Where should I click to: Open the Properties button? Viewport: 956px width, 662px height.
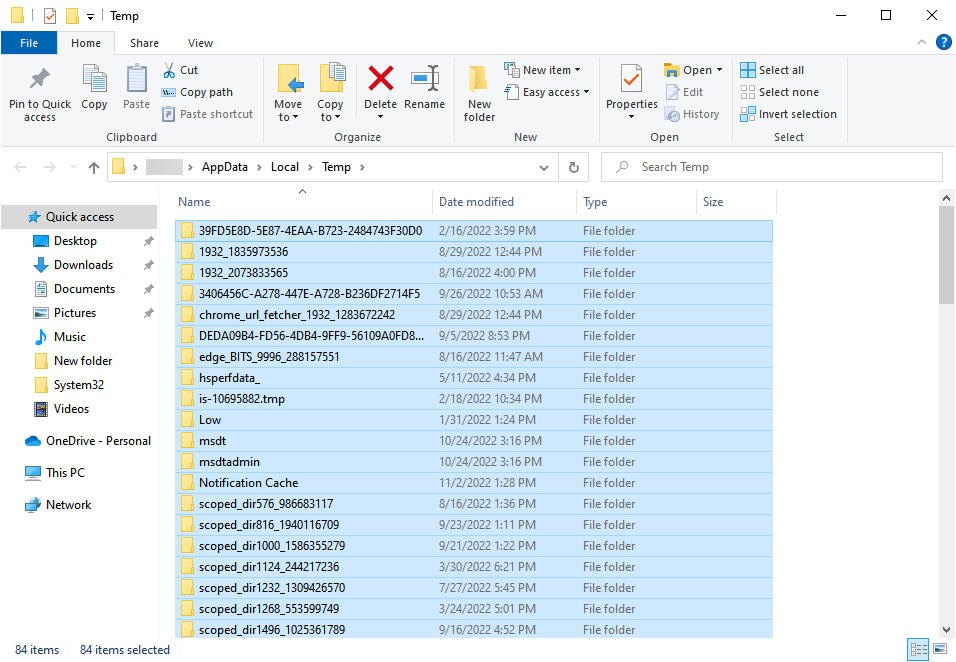tap(632, 91)
